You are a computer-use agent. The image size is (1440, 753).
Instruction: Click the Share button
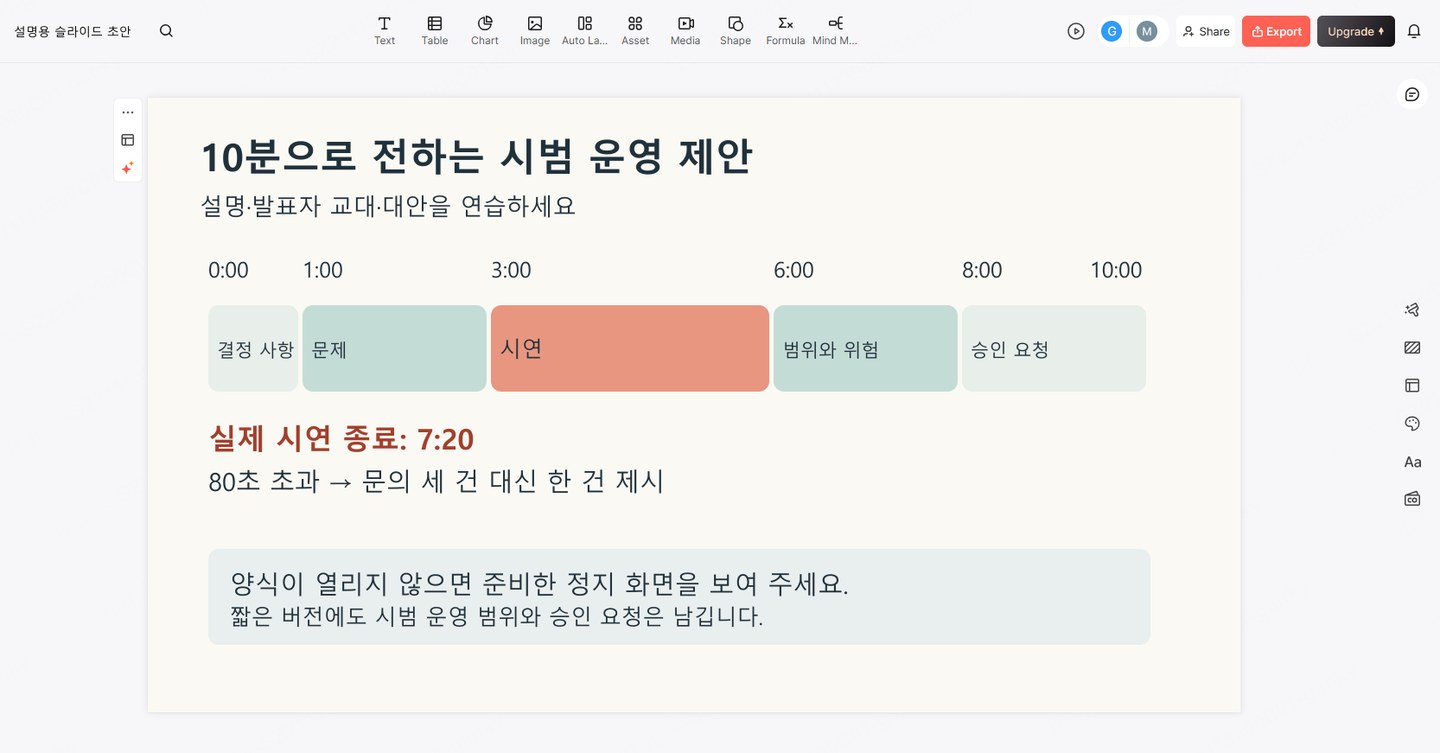point(1206,31)
